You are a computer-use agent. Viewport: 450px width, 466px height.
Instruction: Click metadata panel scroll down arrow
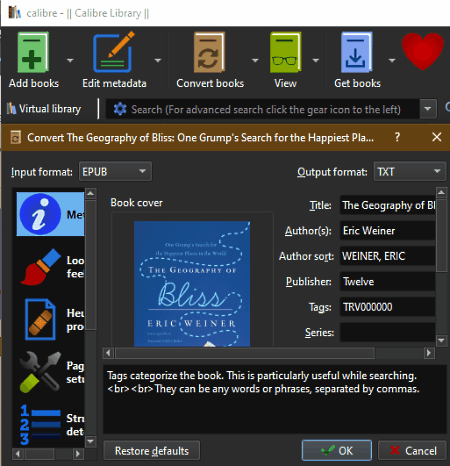(441, 340)
